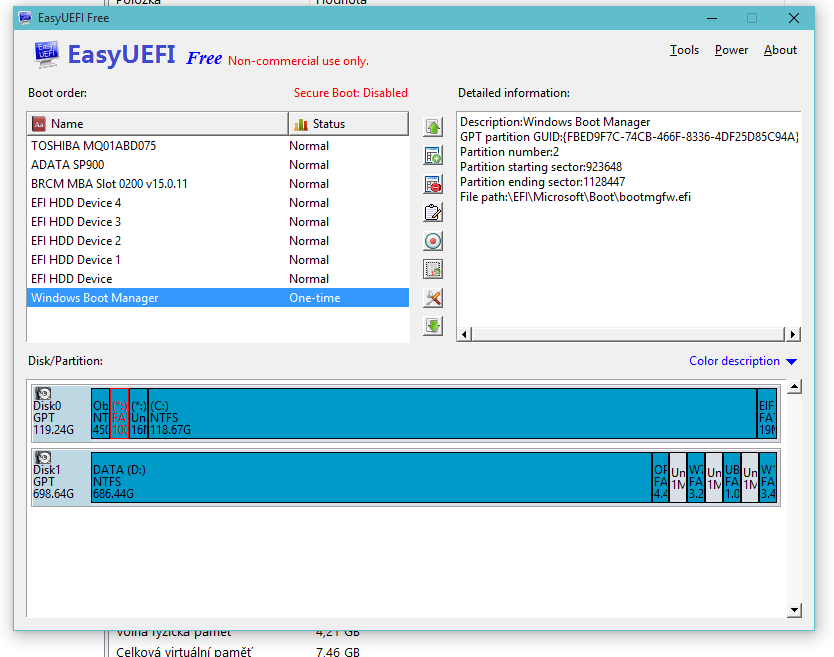Image resolution: width=834 pixels, height=657 pixels.
Task: Click the dotted-frame icon below the red-dot button
Action: (433, 269)
